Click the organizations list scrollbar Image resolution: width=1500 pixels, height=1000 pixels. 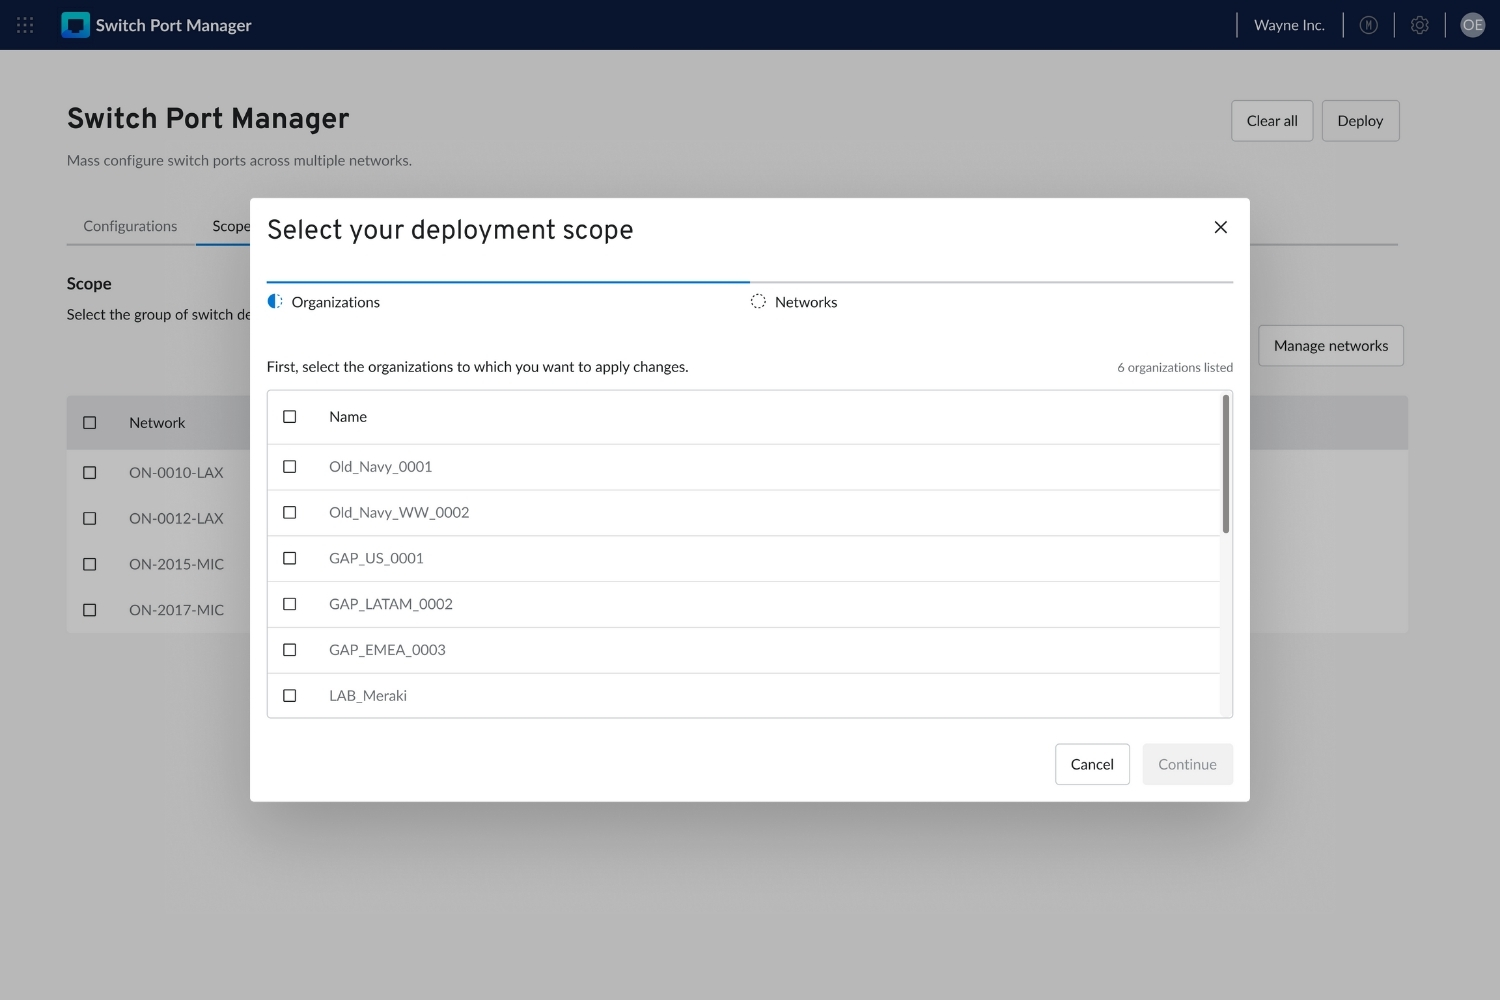(1226, 464)
